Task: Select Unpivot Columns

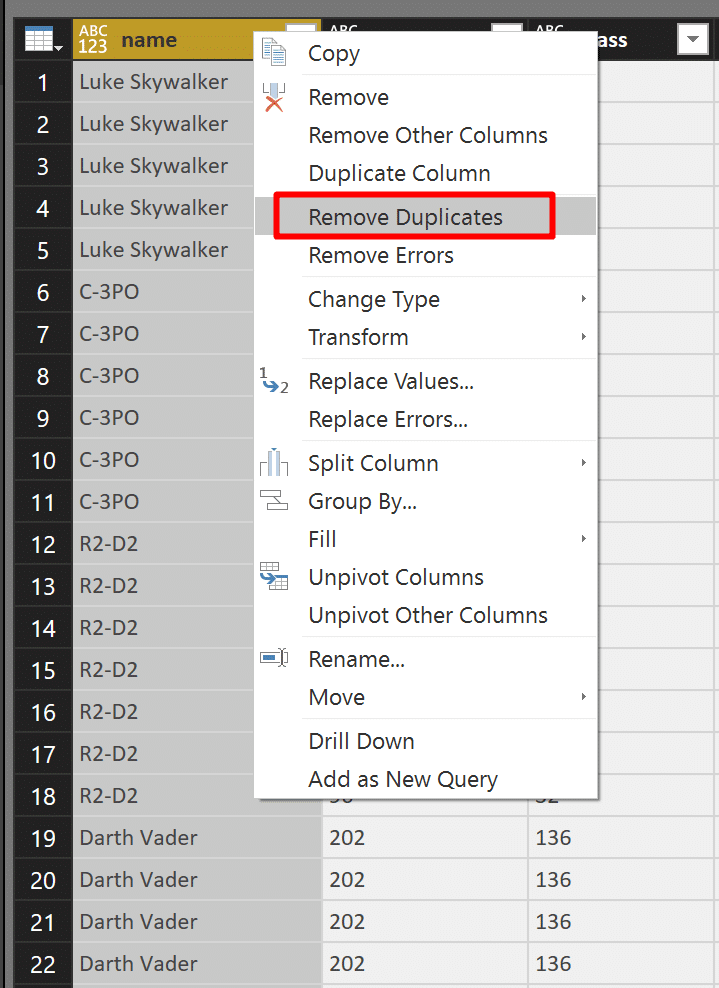Action: coord(425,577)
